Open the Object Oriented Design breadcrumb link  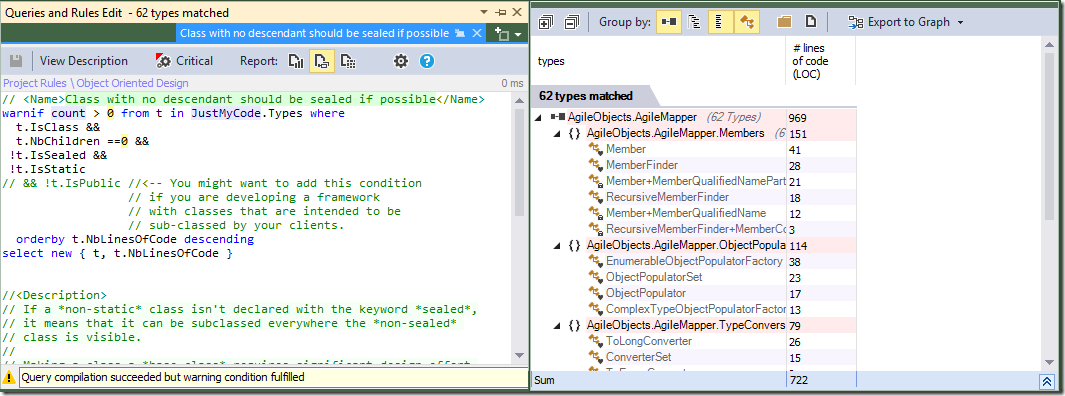coord(132,84)
